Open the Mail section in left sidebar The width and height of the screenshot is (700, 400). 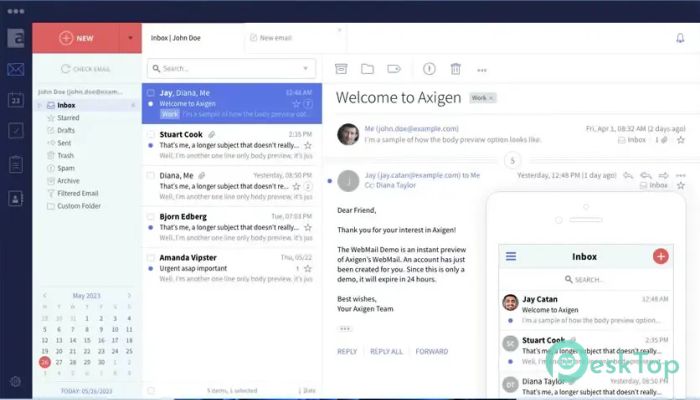coord(16,69)
